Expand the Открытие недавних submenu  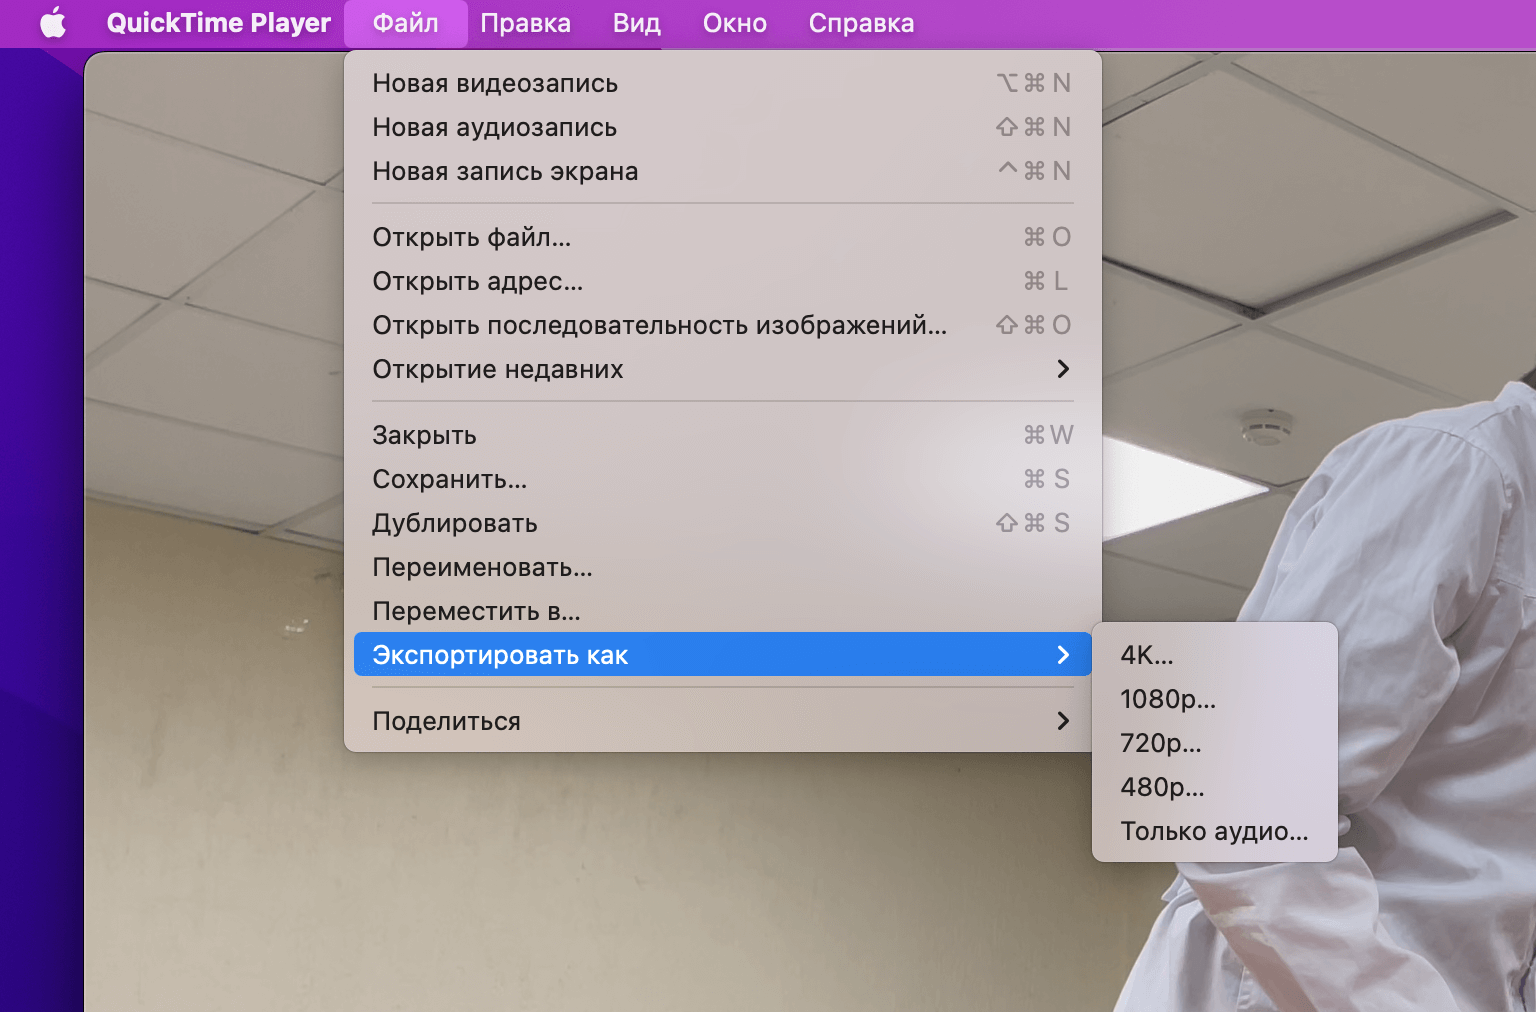coord(497,368)
